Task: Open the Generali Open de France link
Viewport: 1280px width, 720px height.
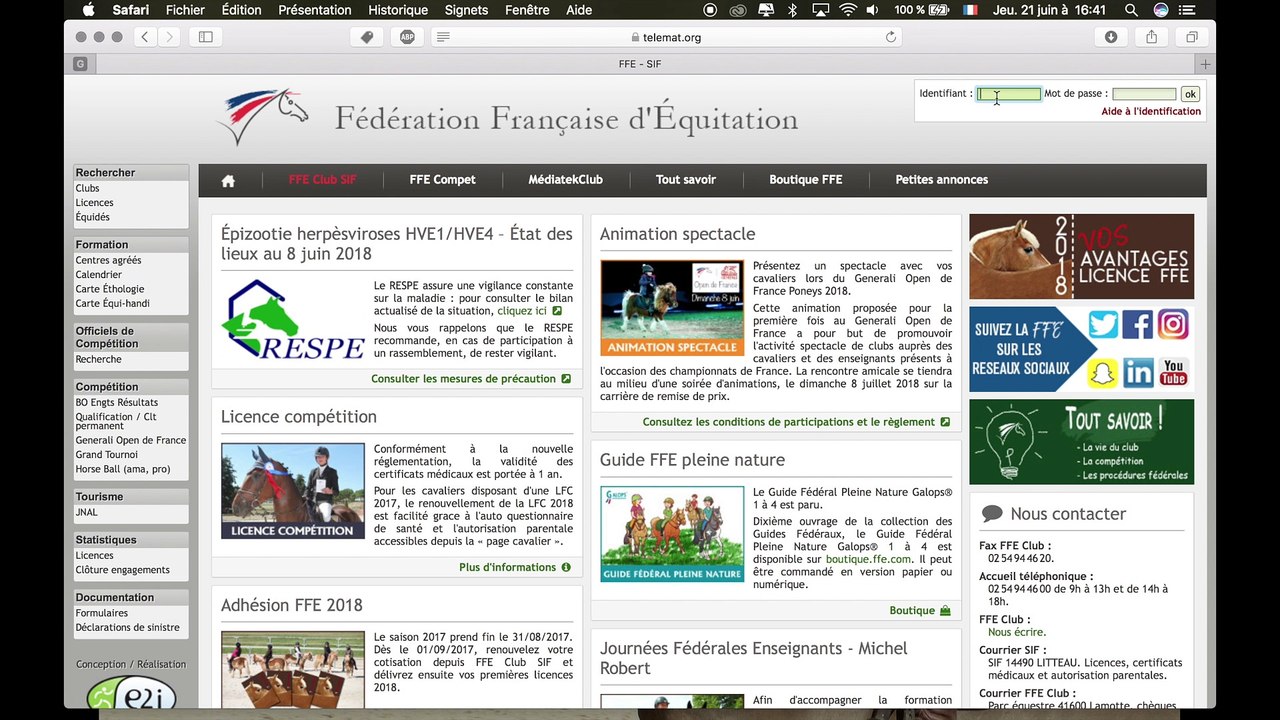Action: tap(131, 440)
